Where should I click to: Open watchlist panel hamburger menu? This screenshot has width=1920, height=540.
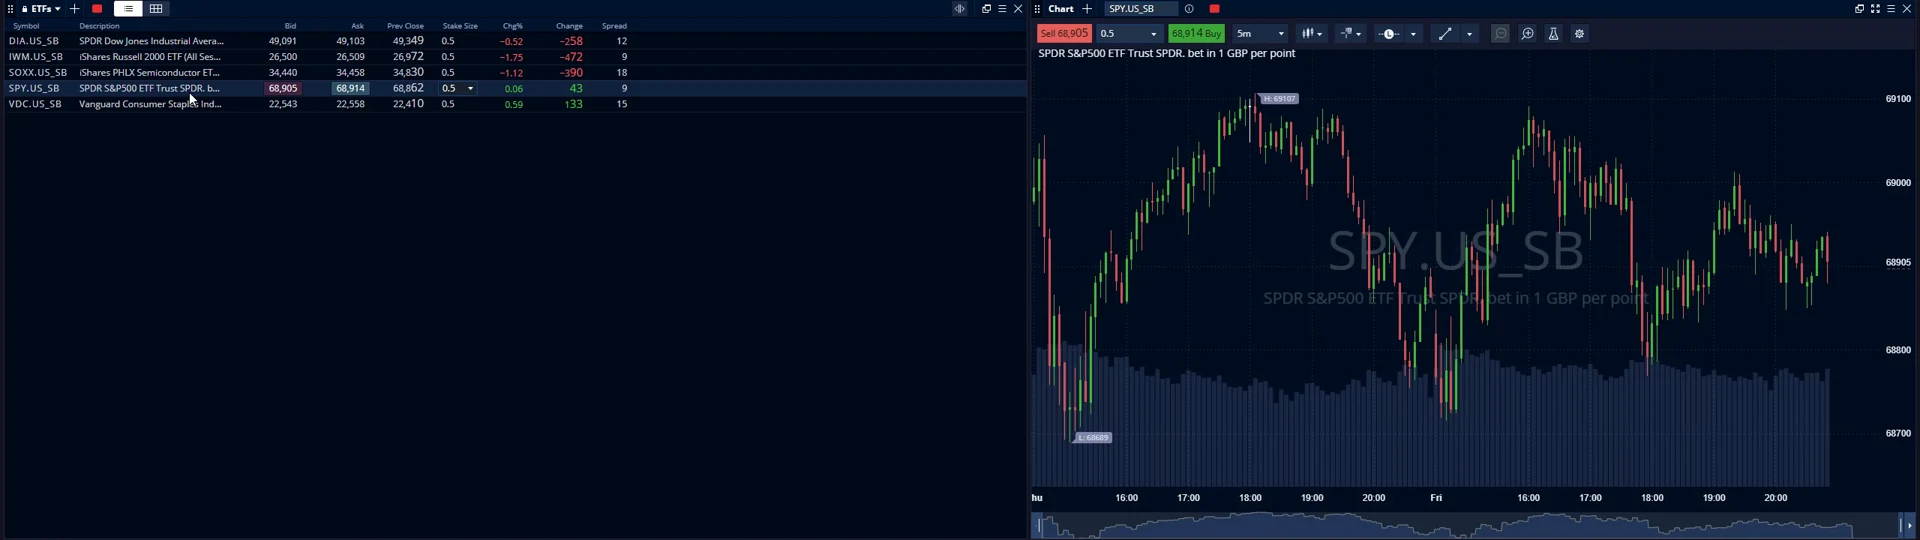coord(1002,9)
